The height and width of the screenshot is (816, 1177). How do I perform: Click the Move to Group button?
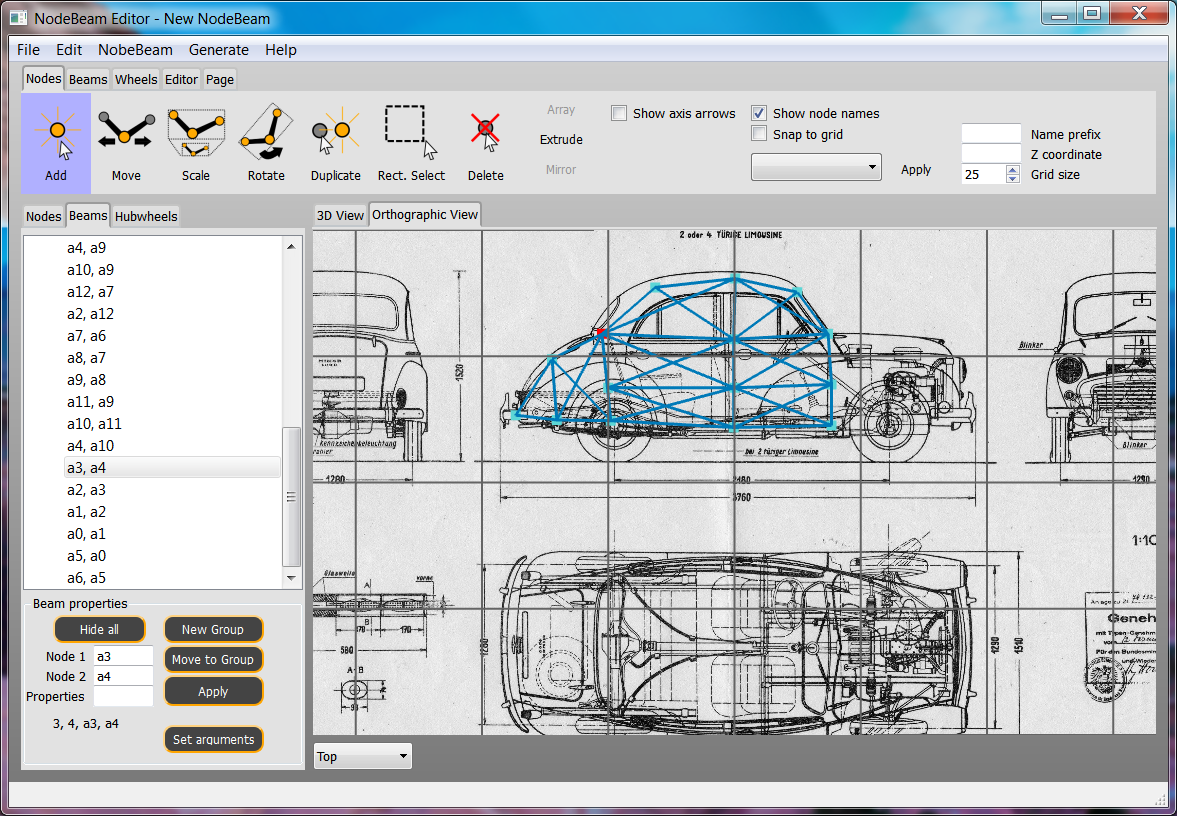click(x=213, y=659)
